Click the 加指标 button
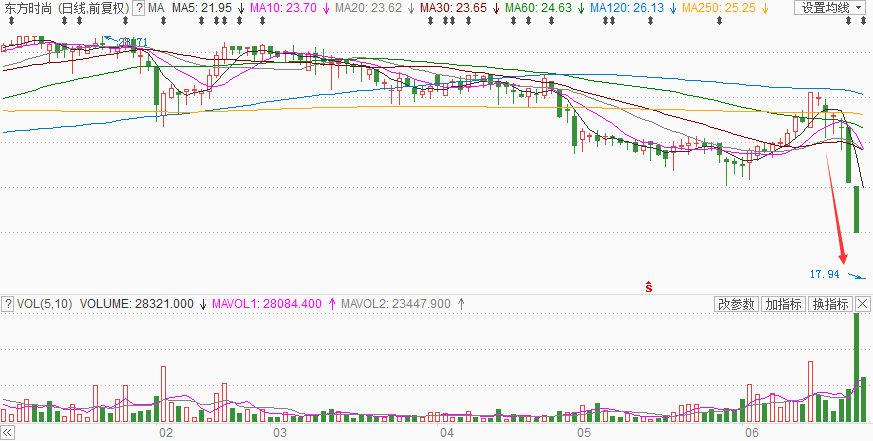The image size is (873, 441). (x=783, y=304)
